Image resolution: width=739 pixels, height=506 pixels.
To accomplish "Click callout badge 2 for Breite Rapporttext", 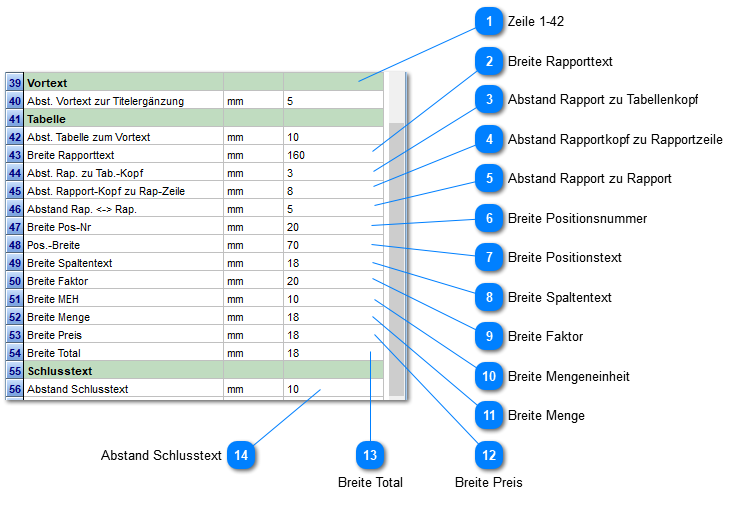I will coord(489,61).
